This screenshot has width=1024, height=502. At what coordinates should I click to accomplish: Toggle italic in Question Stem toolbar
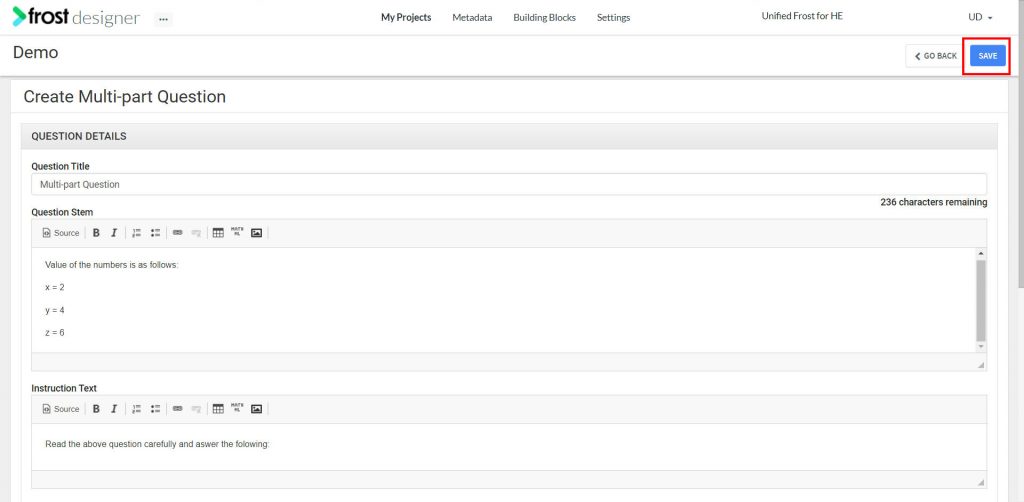click(x=114, y=233)
